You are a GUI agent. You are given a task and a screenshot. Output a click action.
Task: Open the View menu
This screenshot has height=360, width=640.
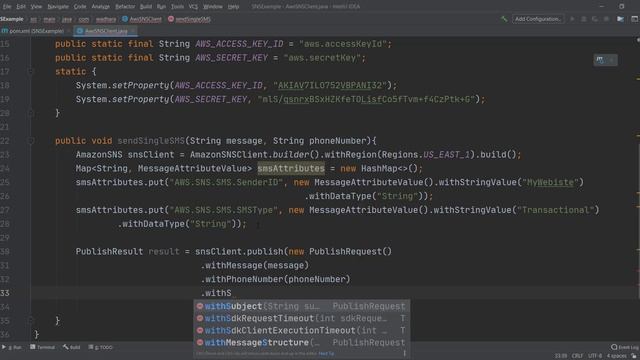click(x=36, y=7)
